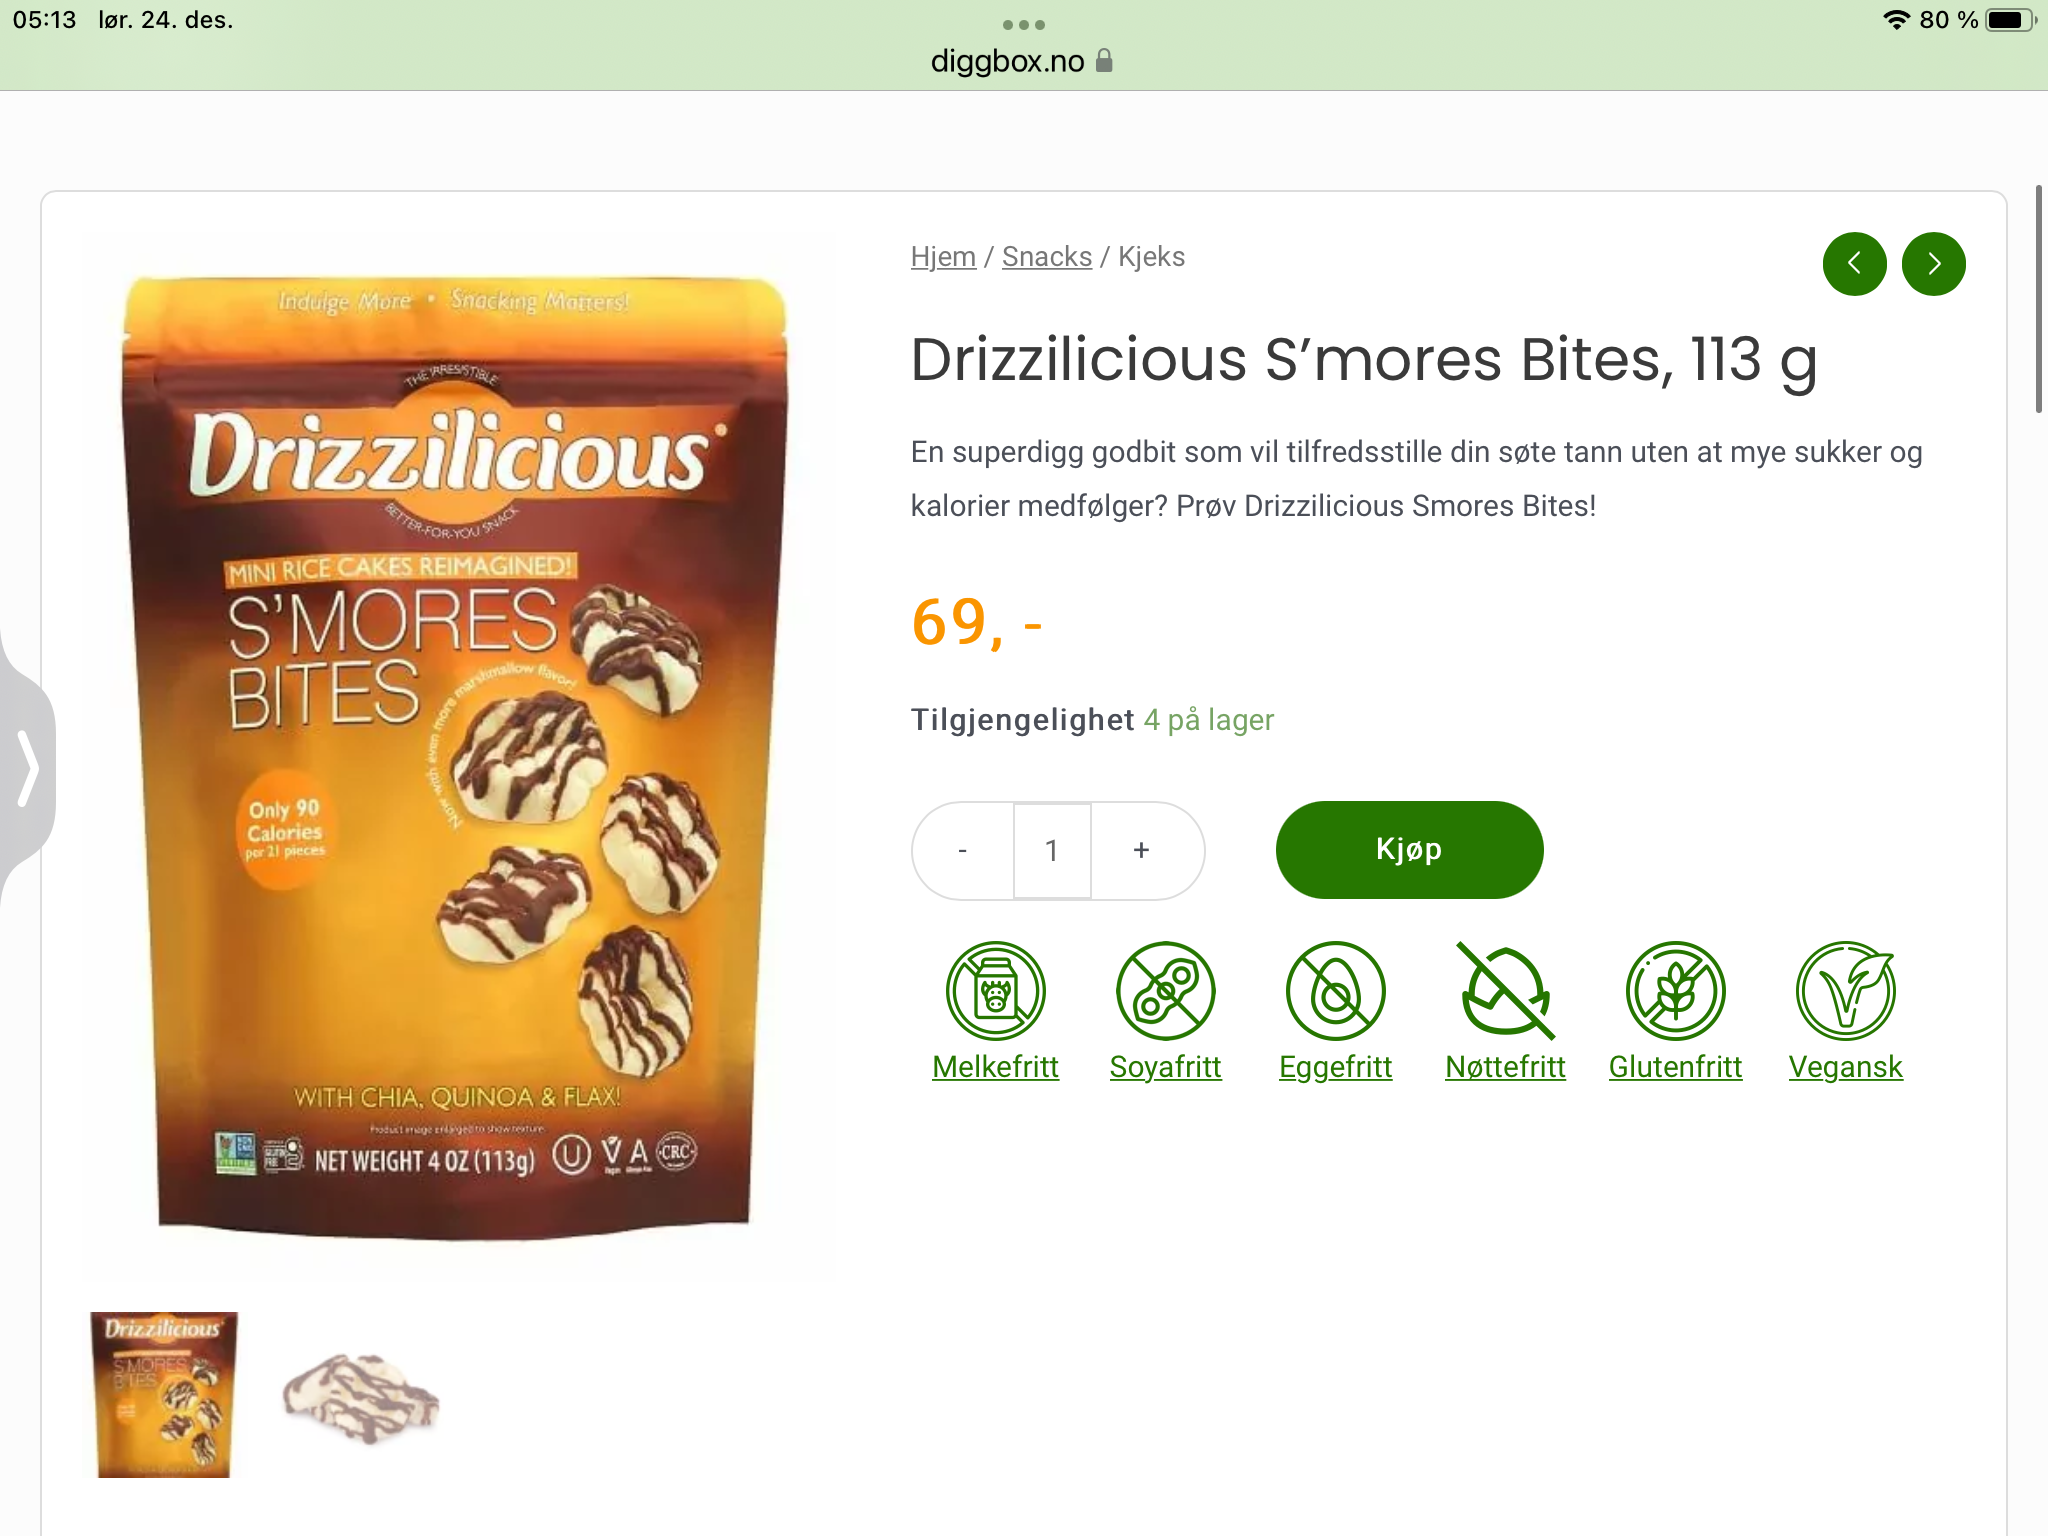
Task: Click the quantity input field
Action: (x=1052, y=850)
